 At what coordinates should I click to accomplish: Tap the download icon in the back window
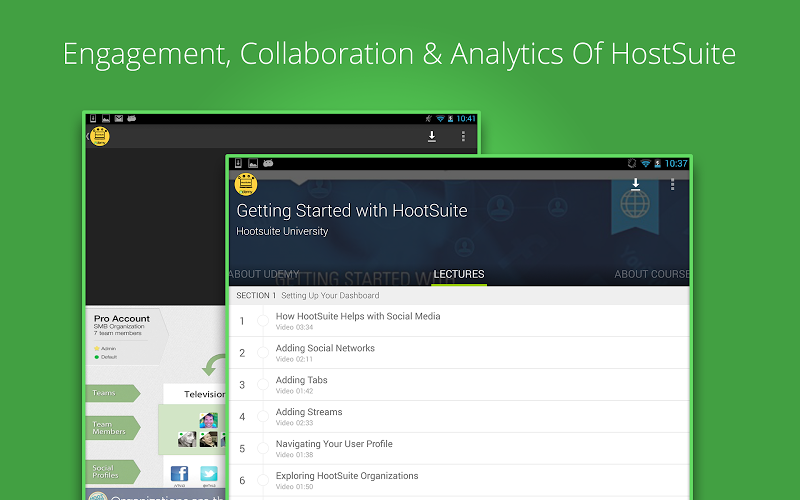click(x=432, y=136)
